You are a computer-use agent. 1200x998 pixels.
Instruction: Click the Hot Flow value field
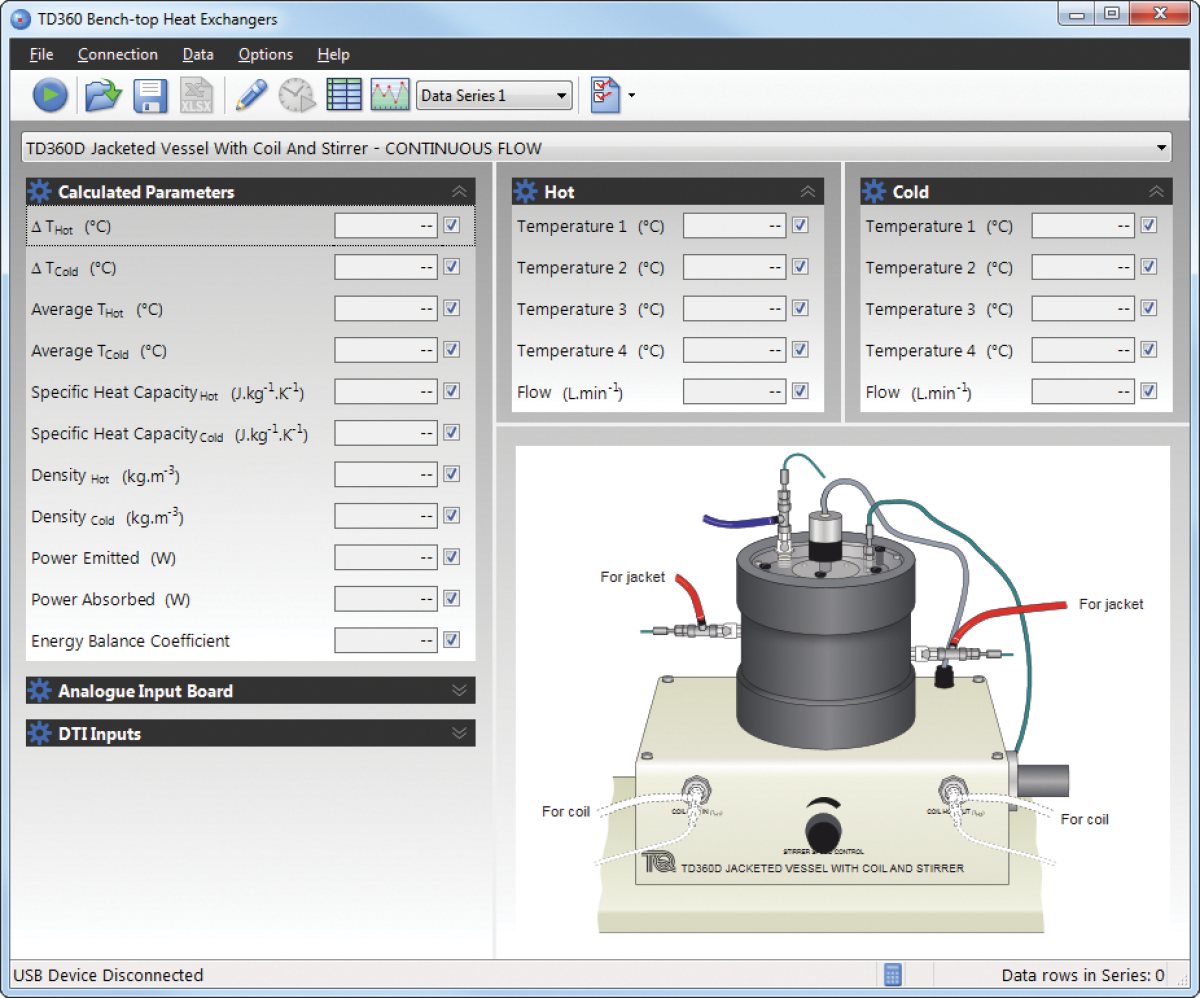pos(734,392)
